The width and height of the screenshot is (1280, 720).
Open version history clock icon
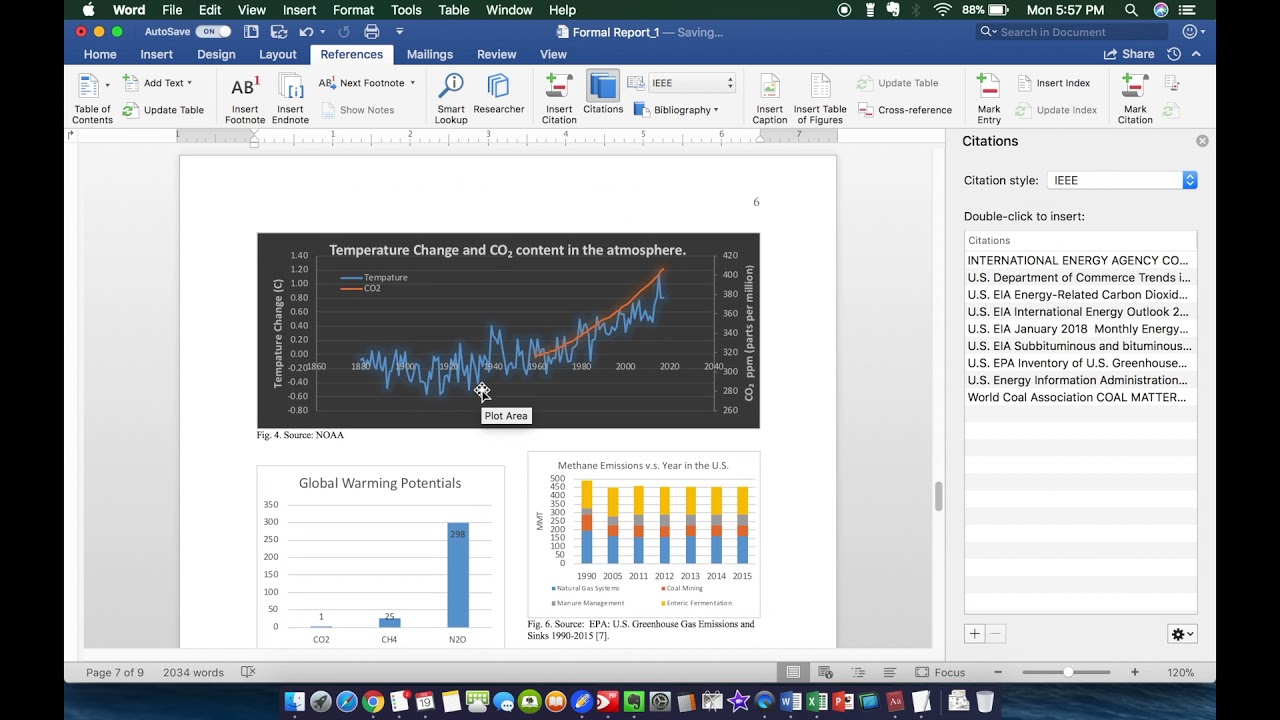pos(1174,54)
